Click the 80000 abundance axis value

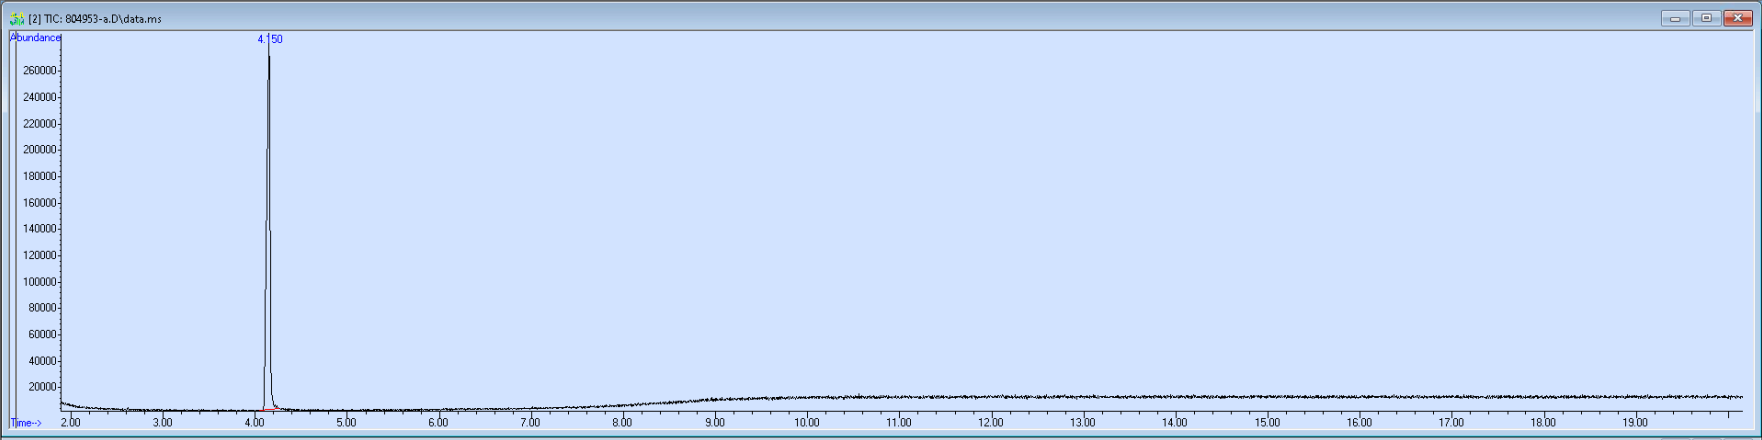click(x=41, y=308)
